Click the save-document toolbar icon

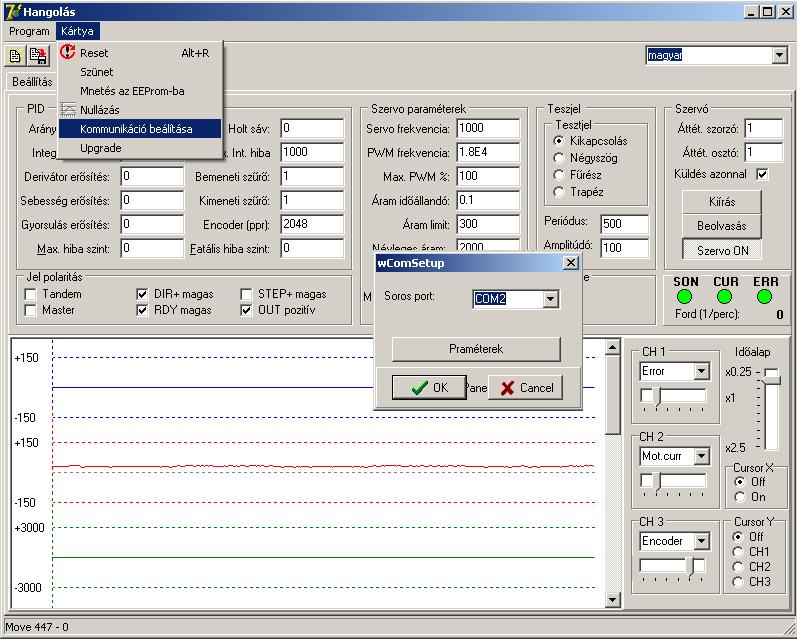tap(38, 57)
